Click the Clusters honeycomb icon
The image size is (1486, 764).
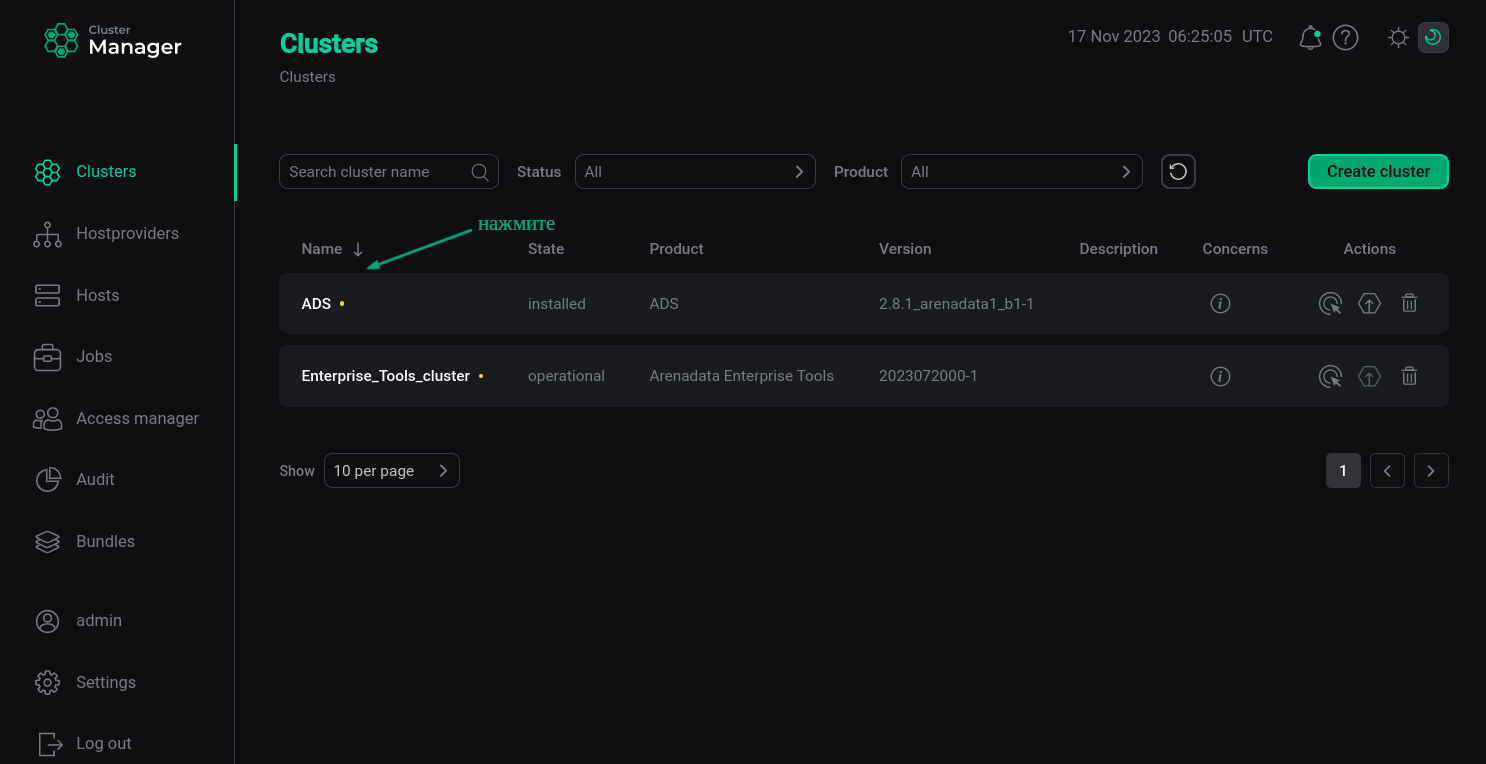point(47,172)
